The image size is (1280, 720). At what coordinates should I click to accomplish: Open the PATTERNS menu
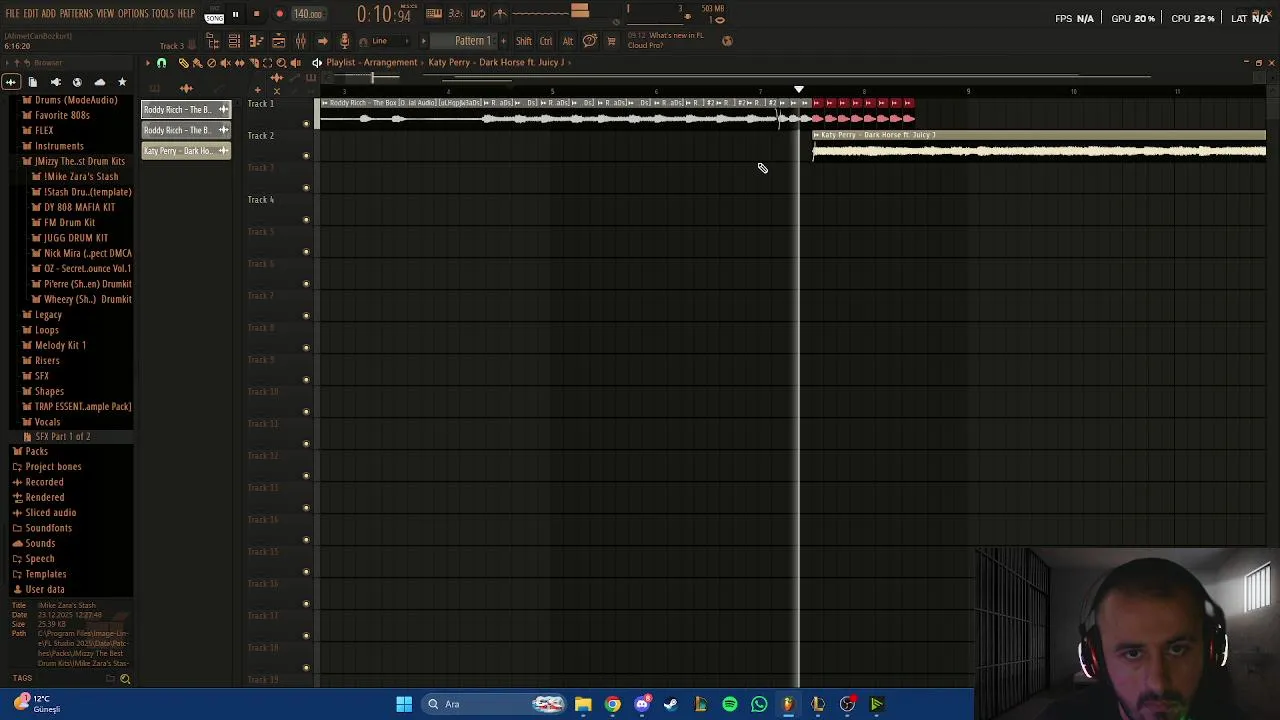(x=76, y=14)
